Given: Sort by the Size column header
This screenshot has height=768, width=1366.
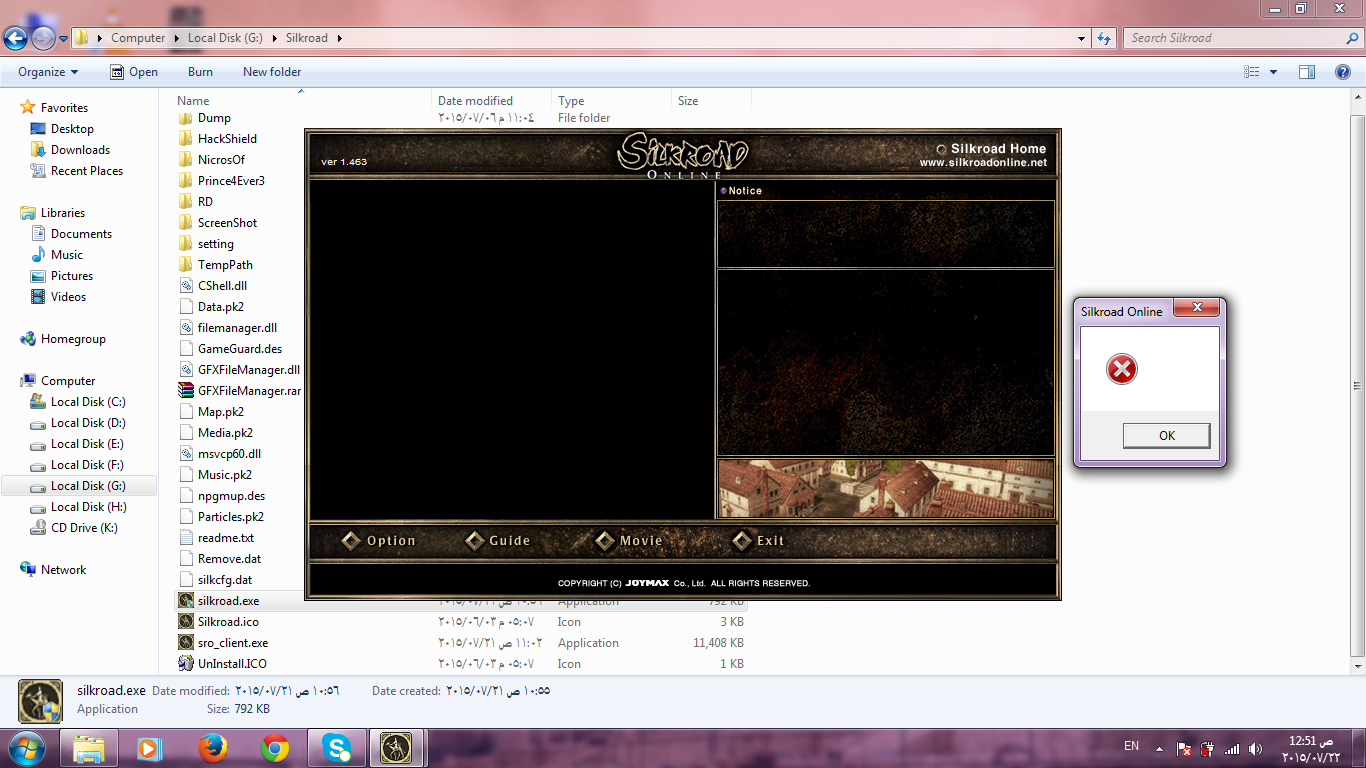Looking at the screenshot, I should (688, 101).
